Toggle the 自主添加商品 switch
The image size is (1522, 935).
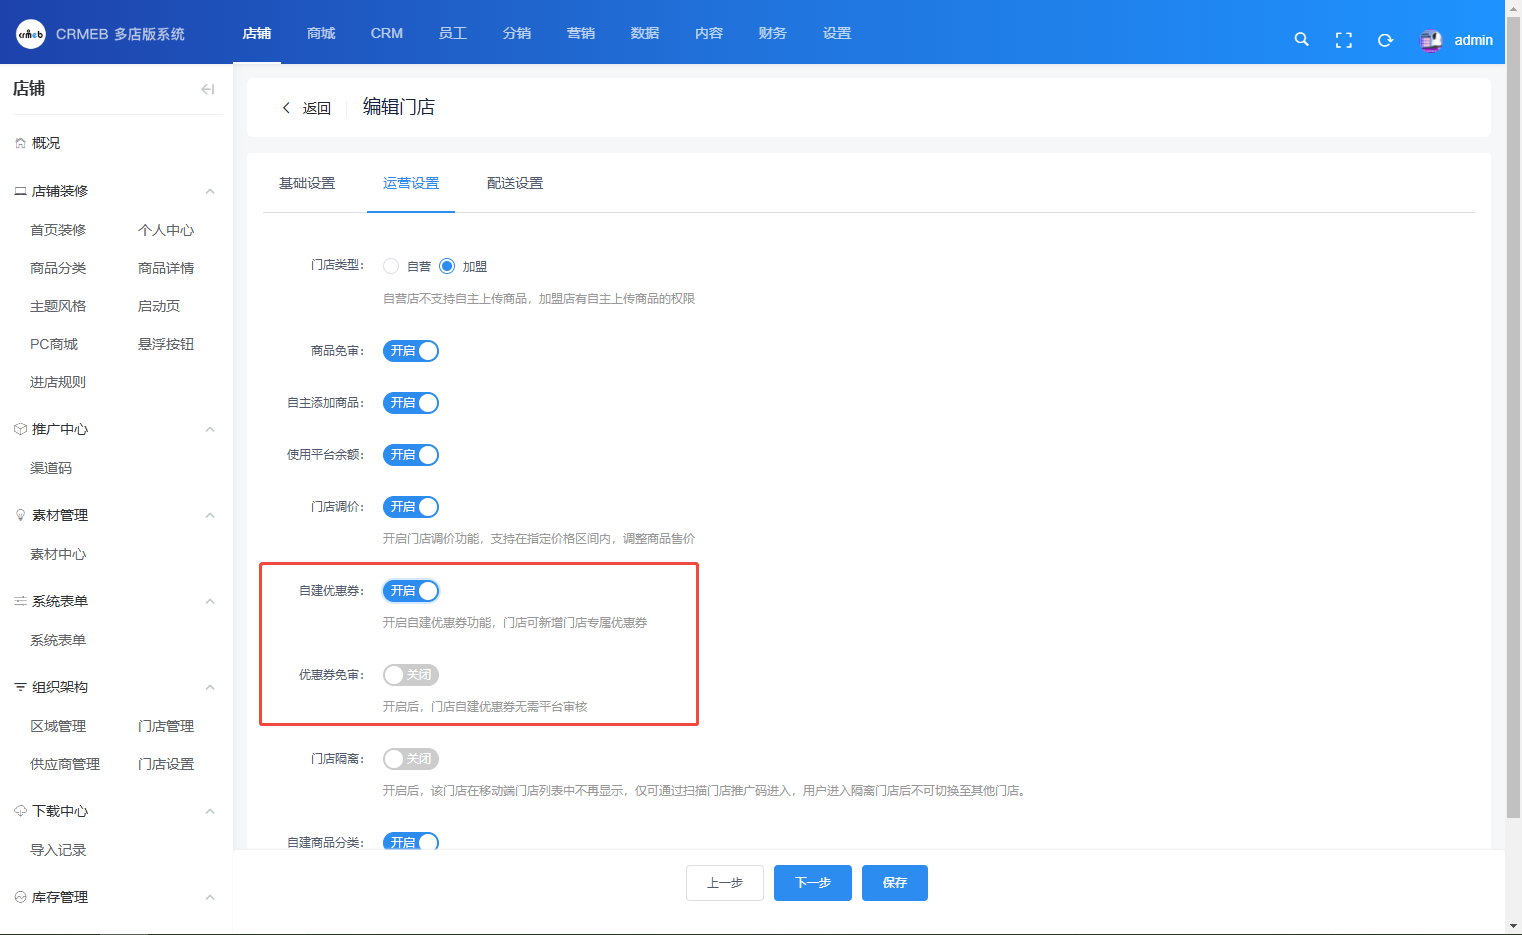[x=411, y=403]
